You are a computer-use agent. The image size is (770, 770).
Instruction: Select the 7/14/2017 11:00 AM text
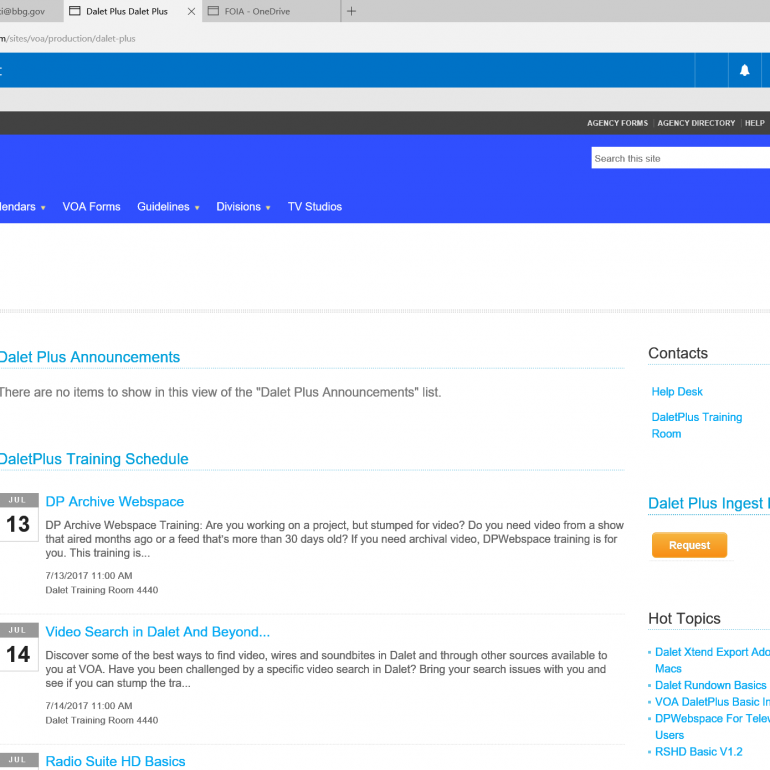tap(89, 706)
